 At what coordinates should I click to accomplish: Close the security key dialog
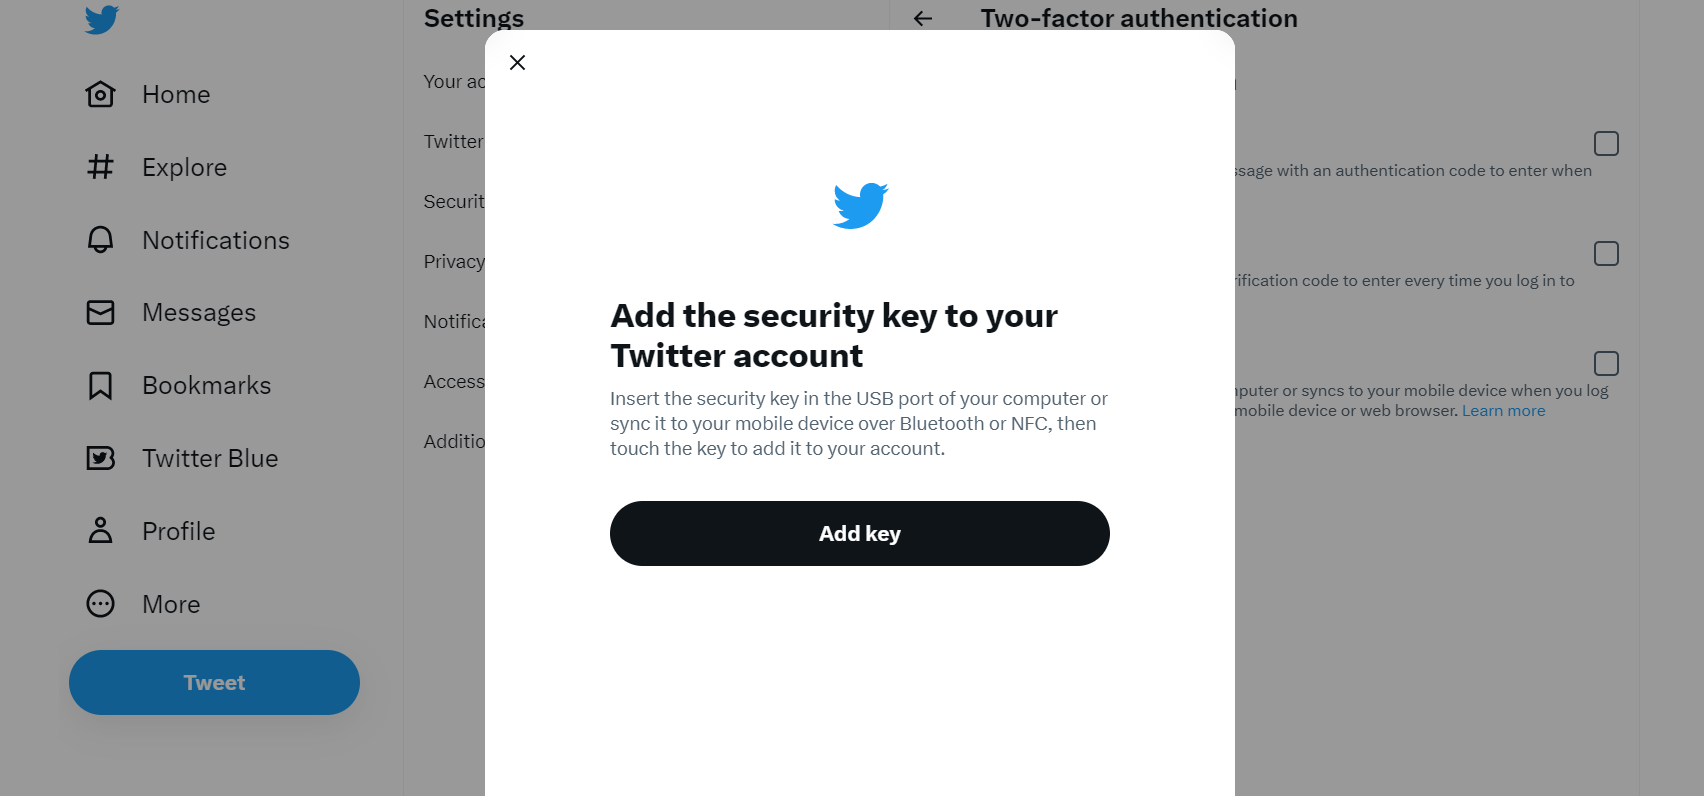pyautogui.click(x=517, y=63)
